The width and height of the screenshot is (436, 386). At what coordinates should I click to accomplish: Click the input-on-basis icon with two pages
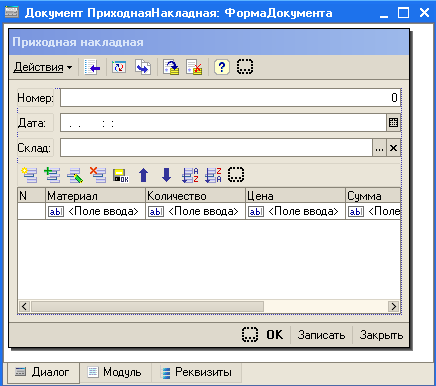(x=143, y=67)
